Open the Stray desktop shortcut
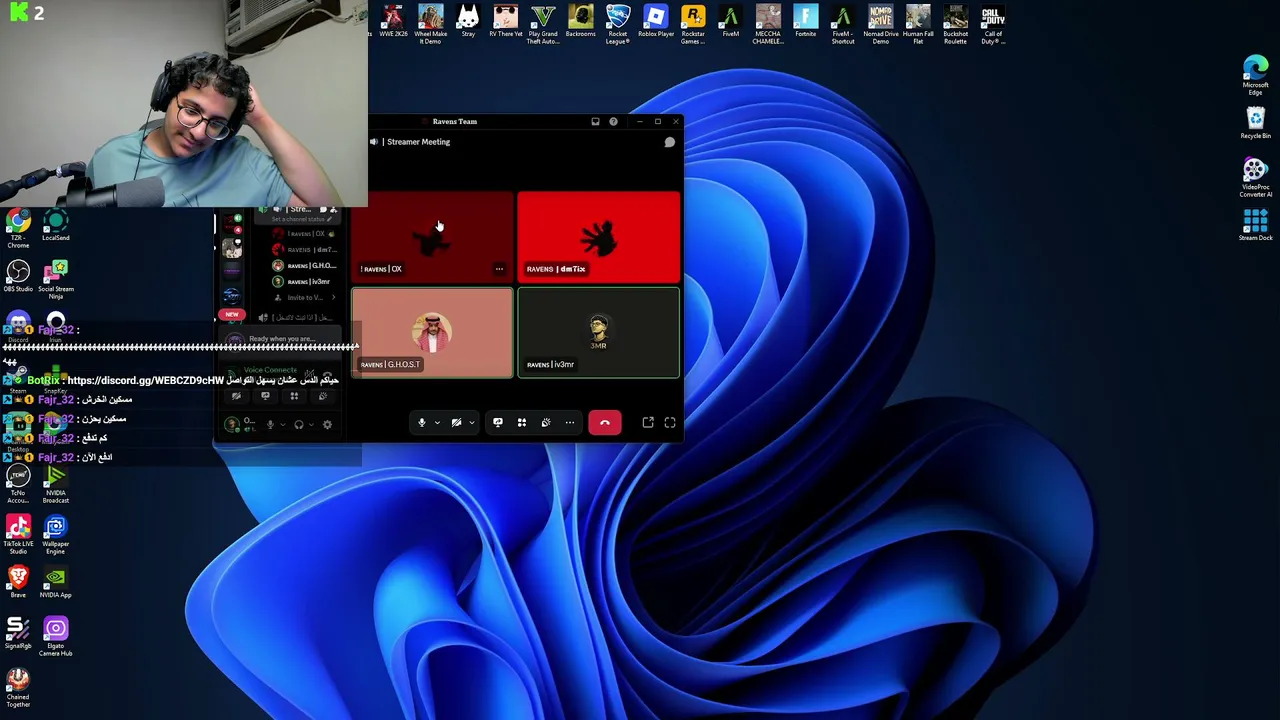1280x720 pixels. 468,22
